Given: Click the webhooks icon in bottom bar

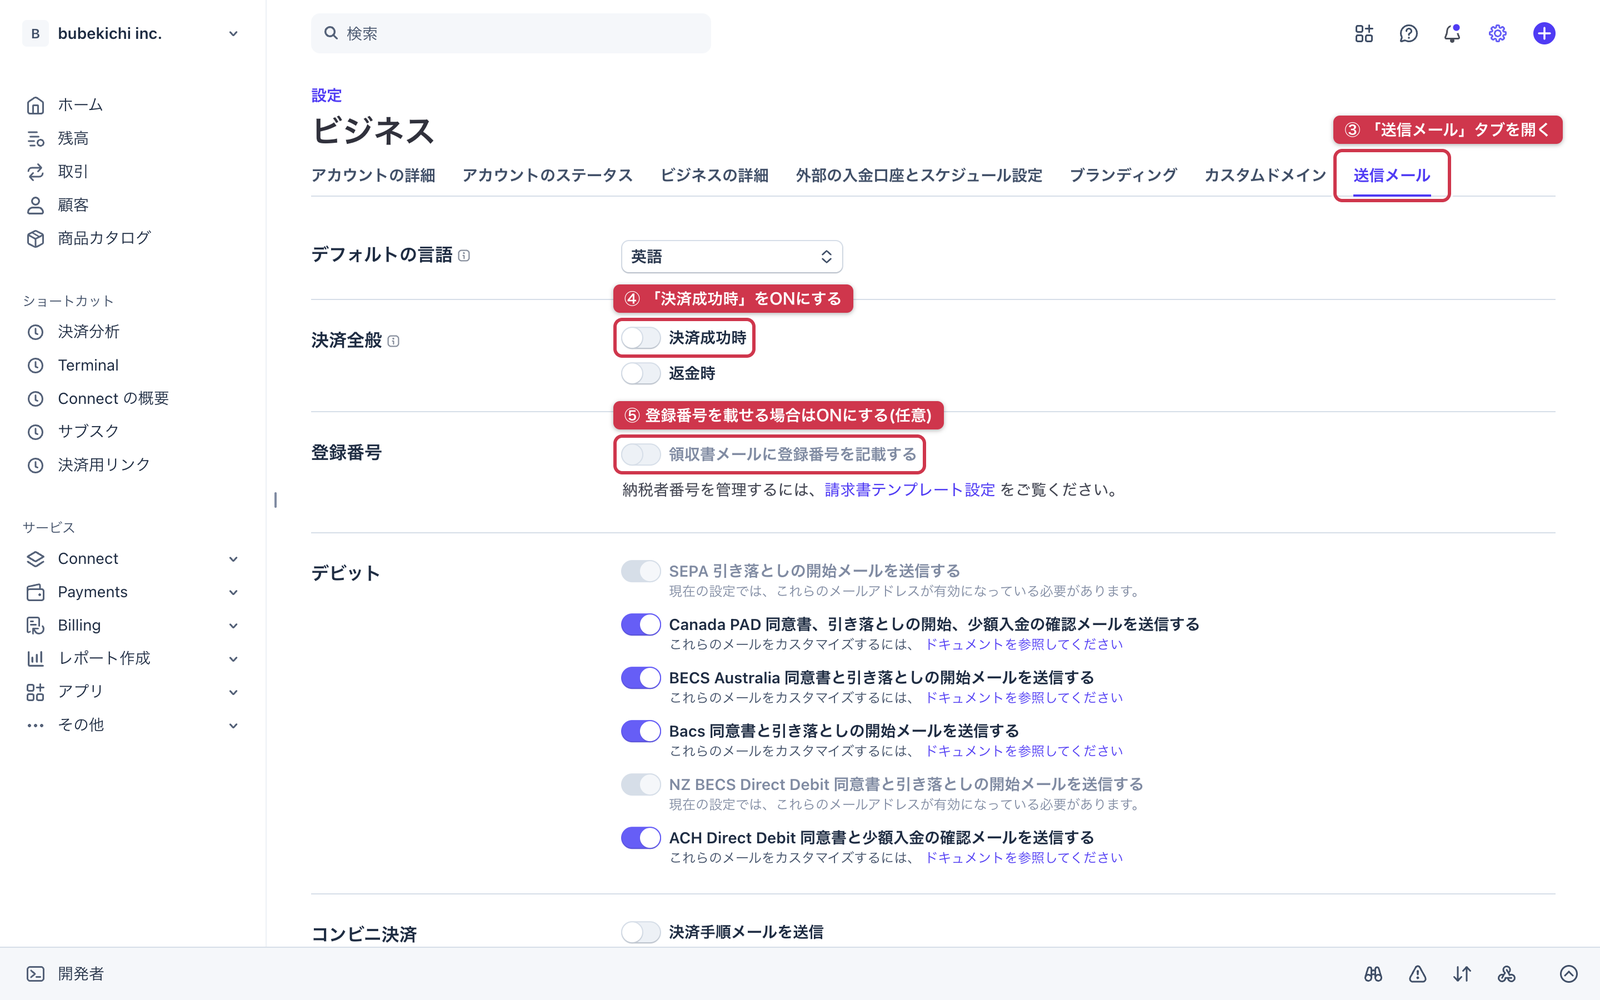Looking at the screenshot, I should point(1506,974).
